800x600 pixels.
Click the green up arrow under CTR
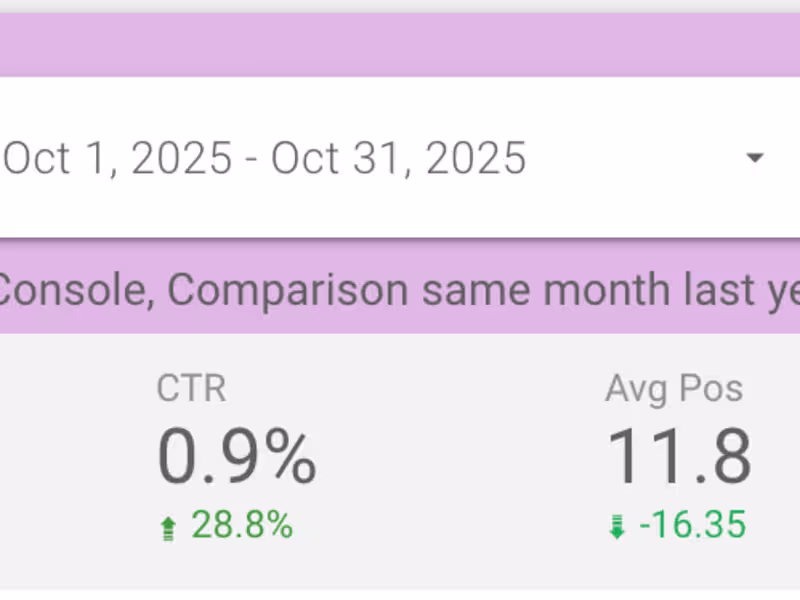pyautogui.click(x=167, y=527)
